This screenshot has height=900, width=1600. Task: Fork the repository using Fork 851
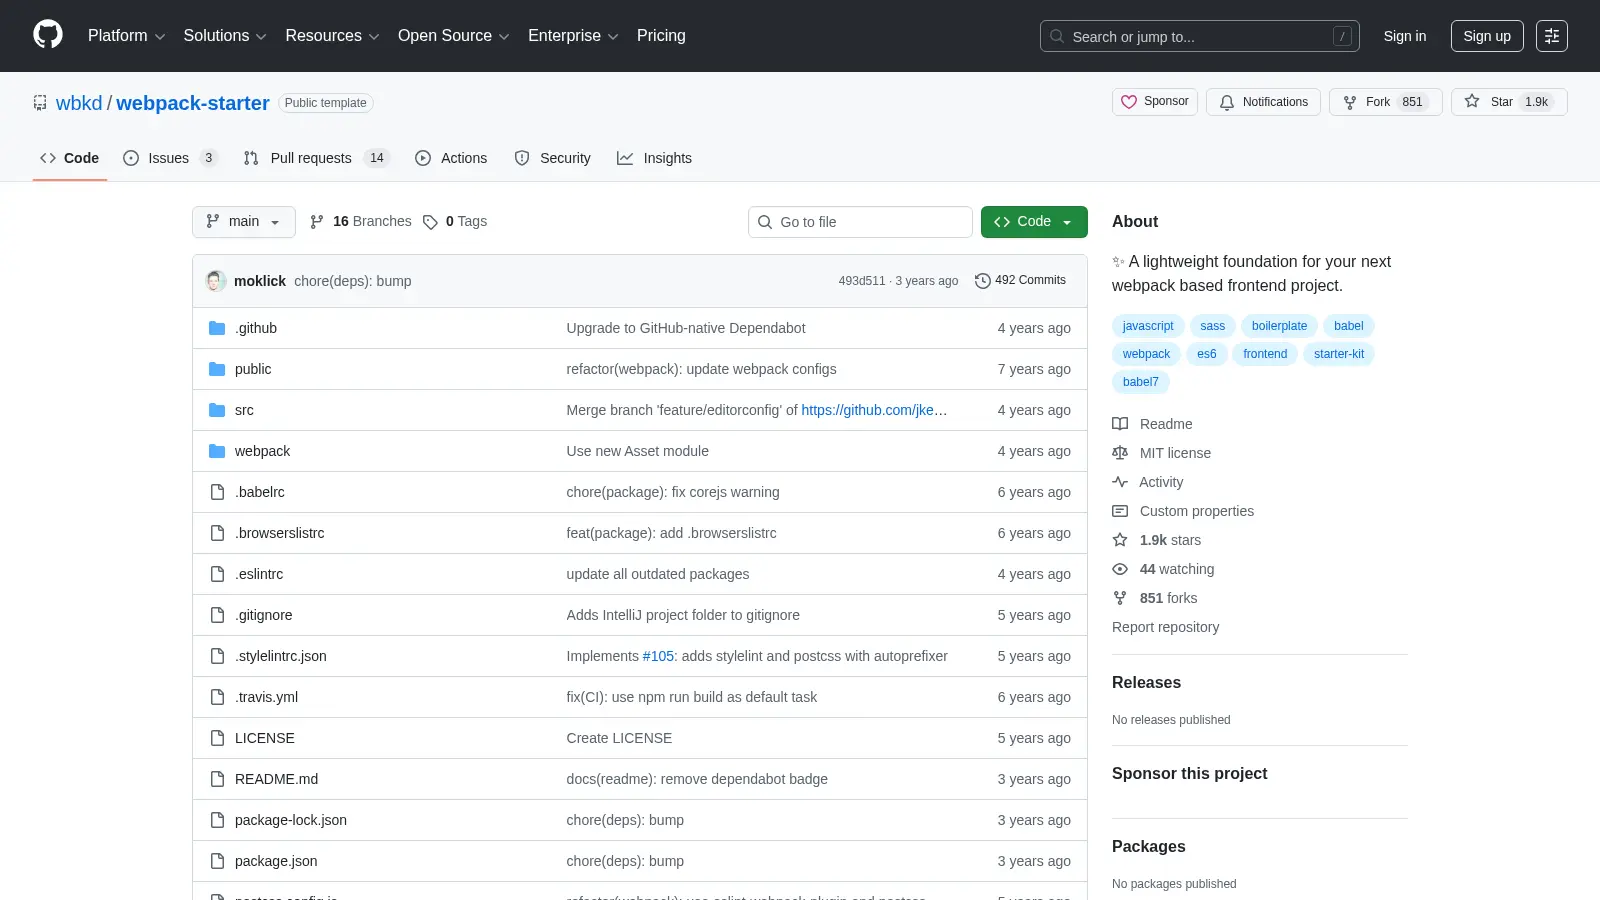(1385, 102)
